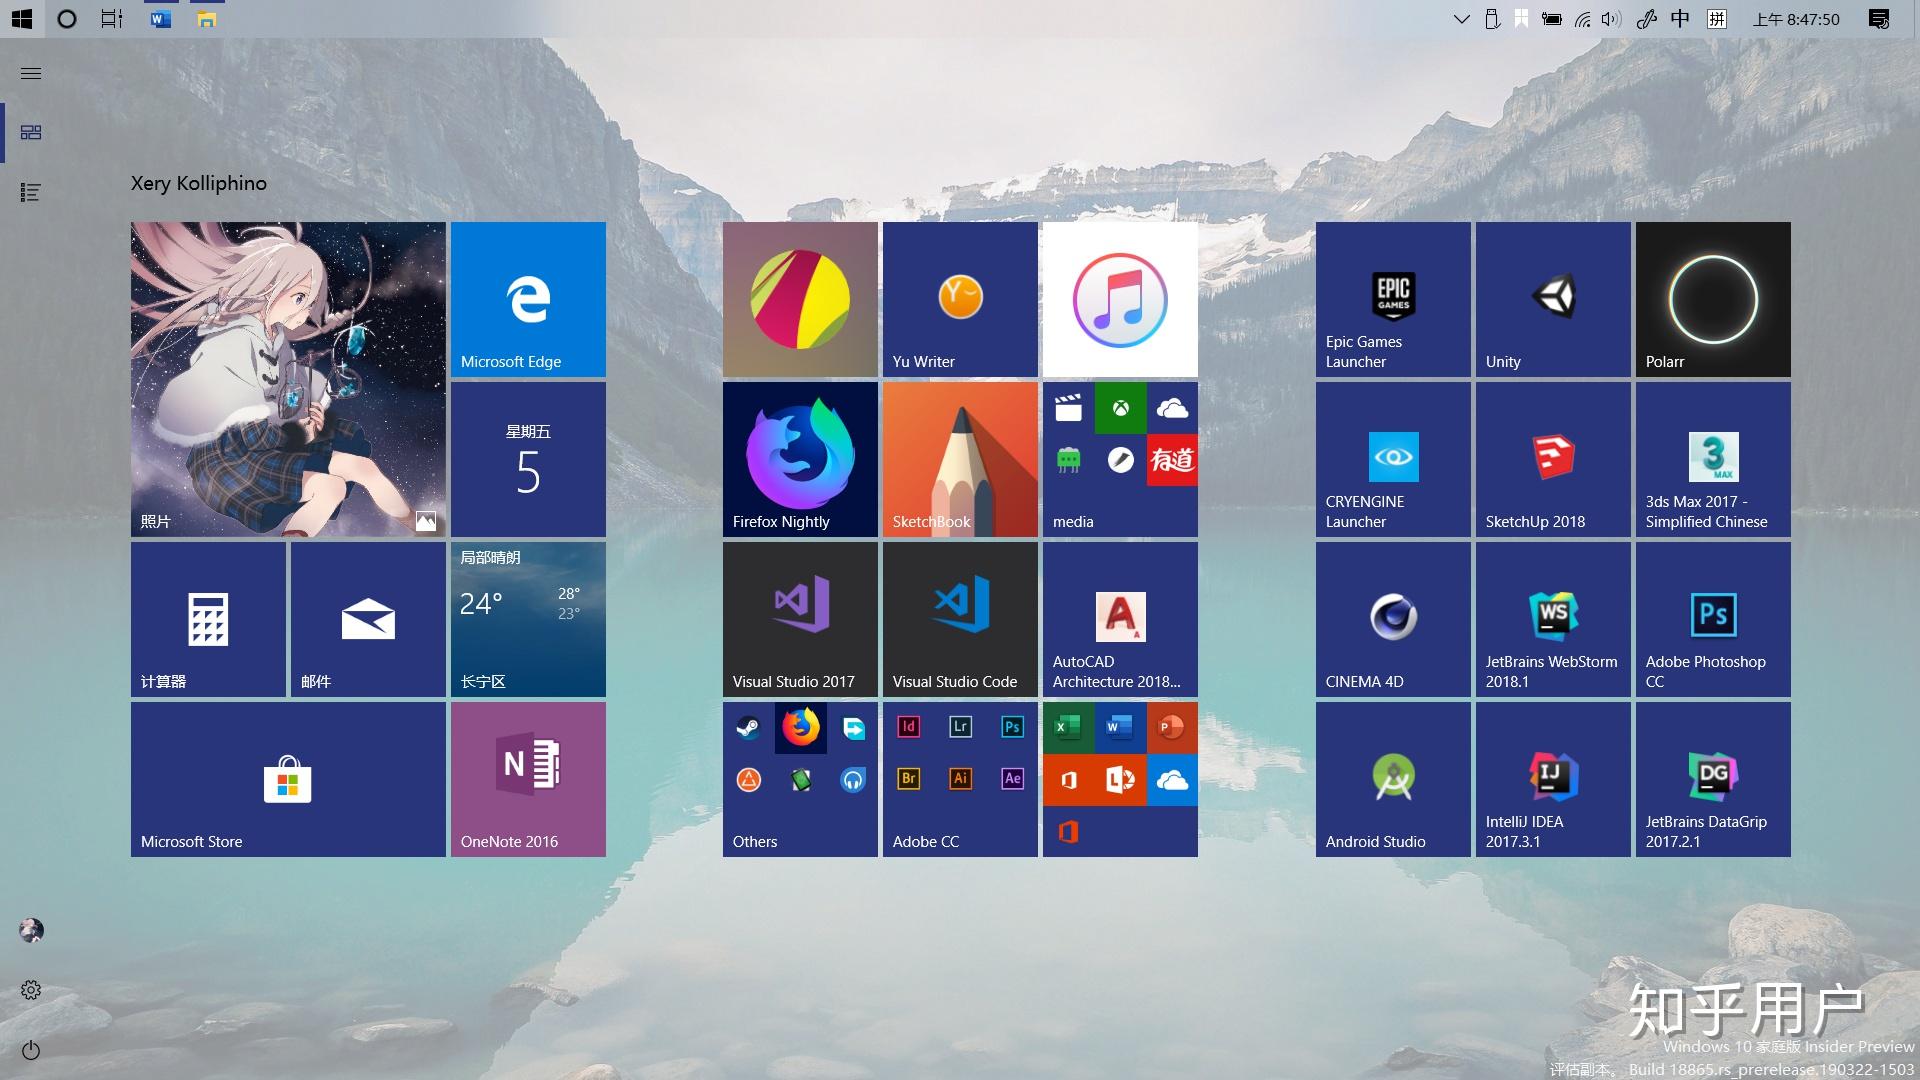Open the Mail (邮件) tile
The image size is (1920, 1080).
tap(368, 619)
